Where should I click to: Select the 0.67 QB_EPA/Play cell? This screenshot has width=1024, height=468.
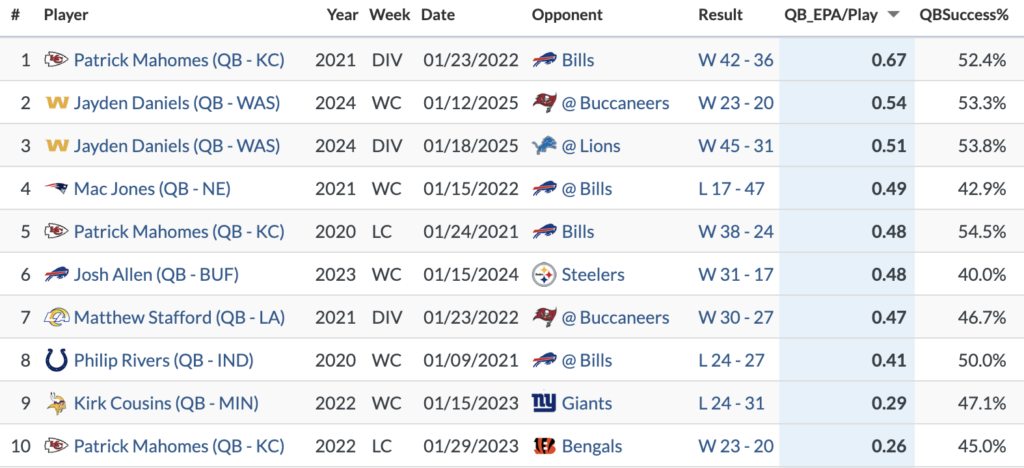pyautogui.click(x=847, y=61)
